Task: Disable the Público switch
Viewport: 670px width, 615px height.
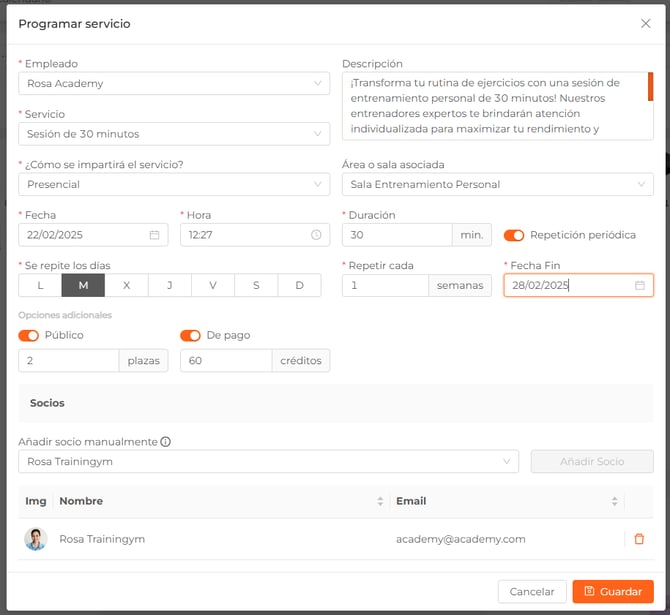Action: tap(29, 336)
